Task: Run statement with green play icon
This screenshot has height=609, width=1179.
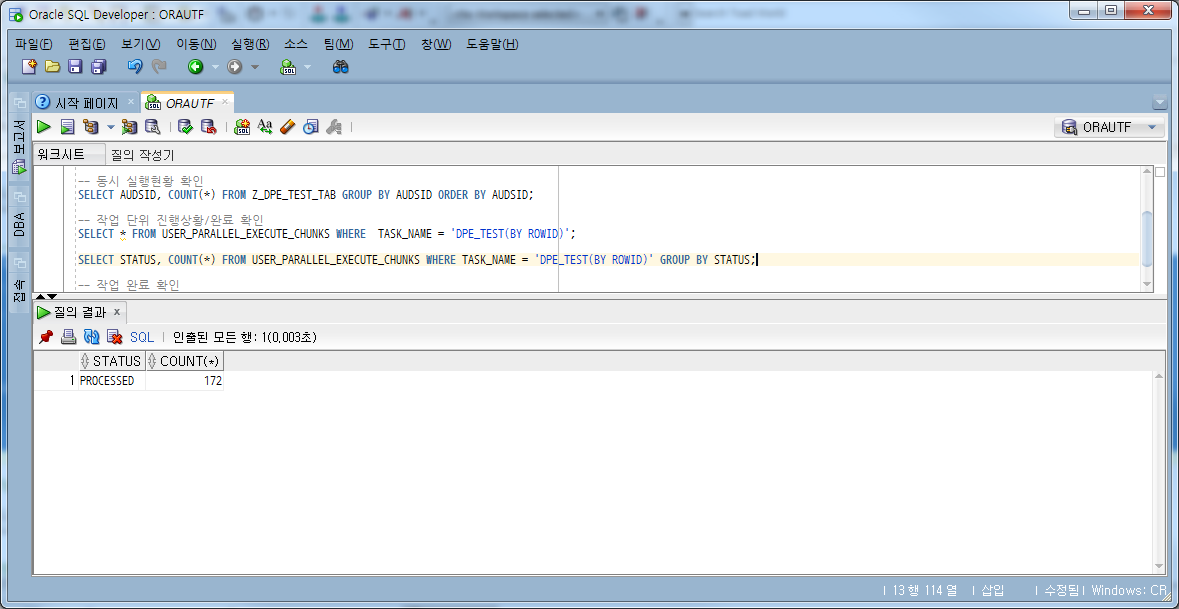Action: pyautogui.click(x=44, y=127)
